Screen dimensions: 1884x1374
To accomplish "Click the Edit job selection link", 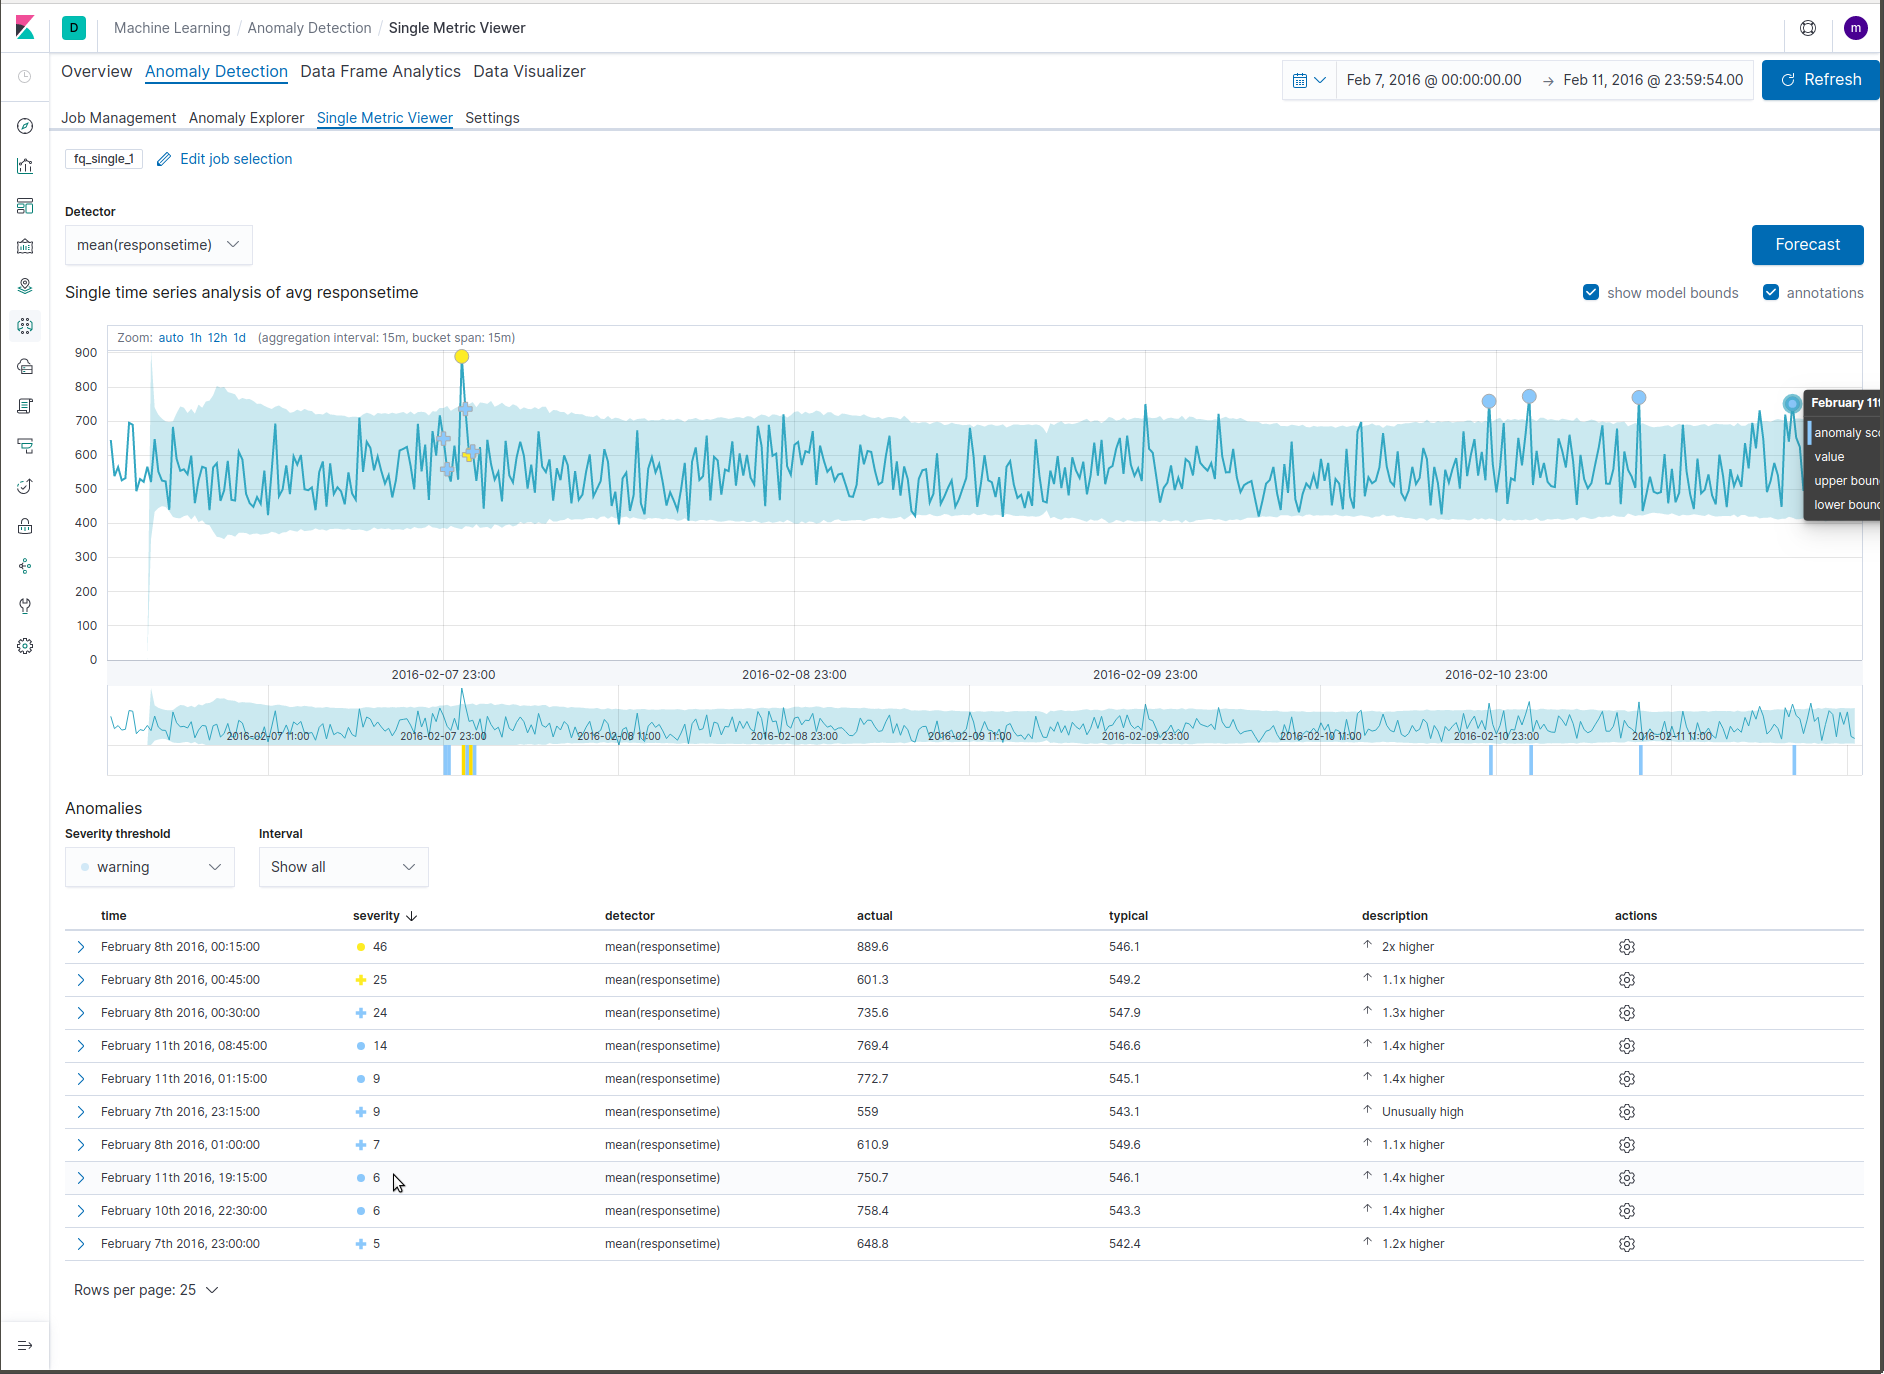I will pyautogui.click(x=235, y=158).
